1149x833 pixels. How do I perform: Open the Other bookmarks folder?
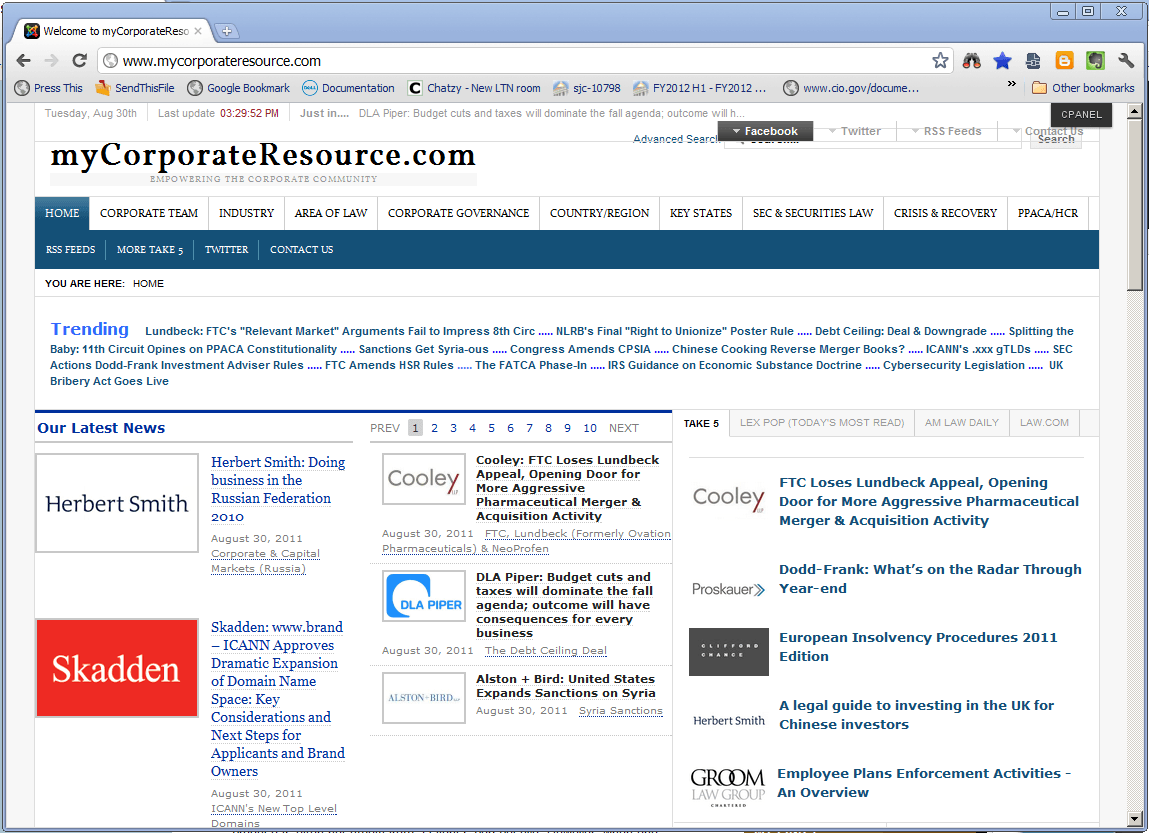(x=1083, y=88)
